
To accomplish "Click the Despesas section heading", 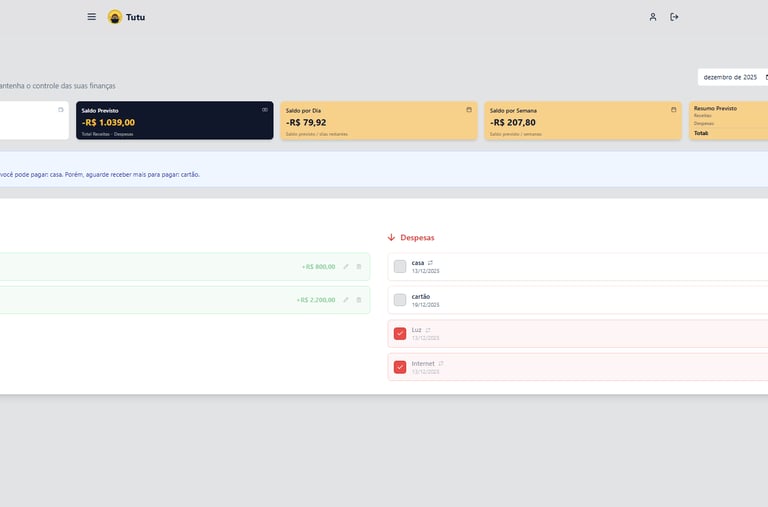I will tap(417, 238).
